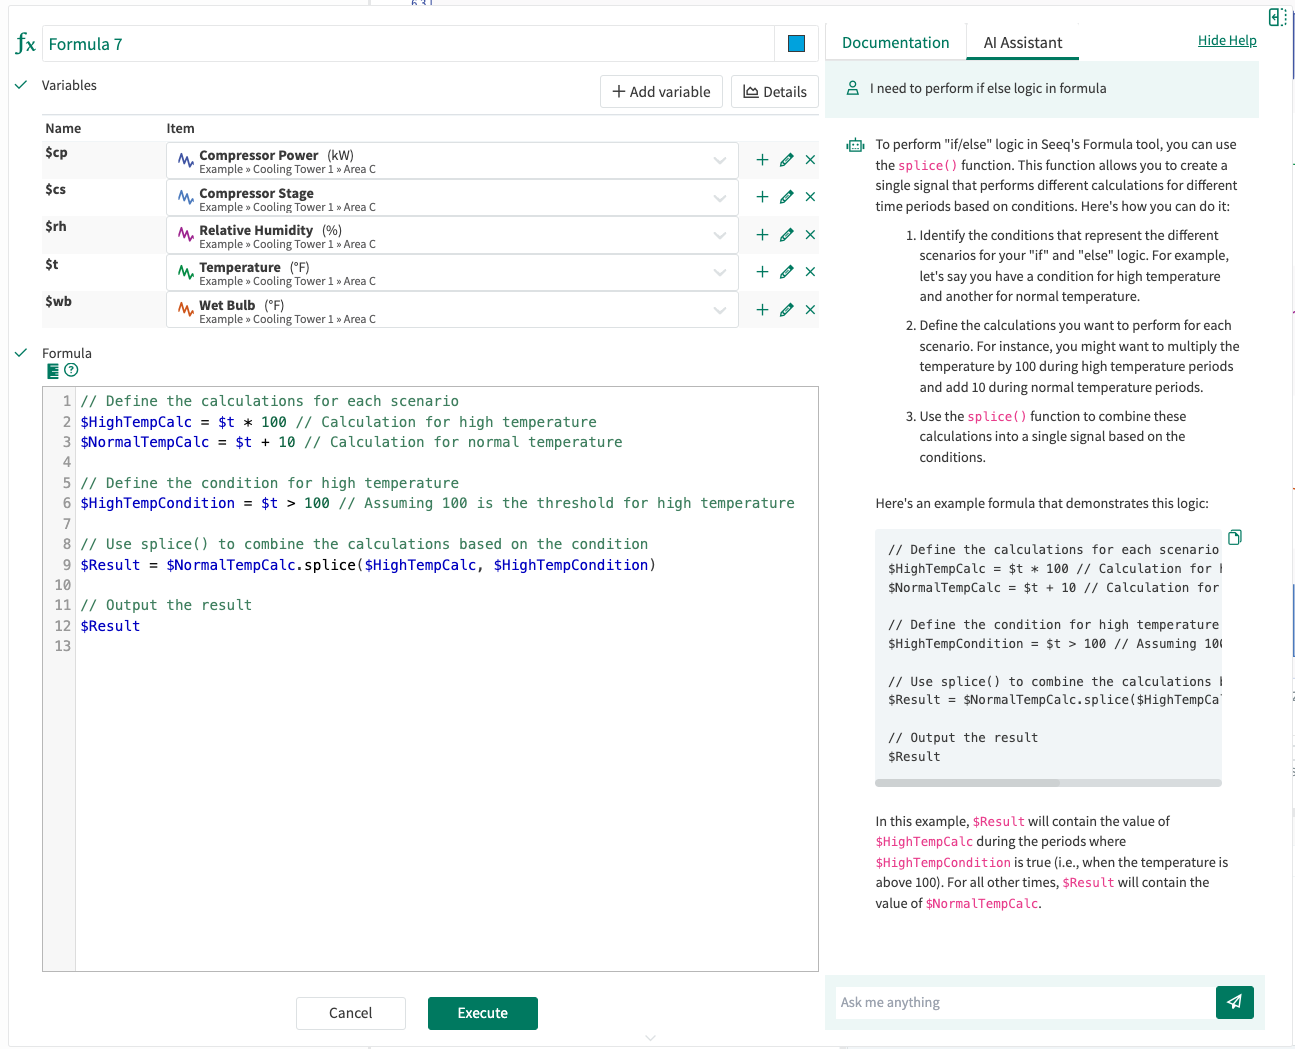
Task: Execute the formula
Action: click(483, 1013)
